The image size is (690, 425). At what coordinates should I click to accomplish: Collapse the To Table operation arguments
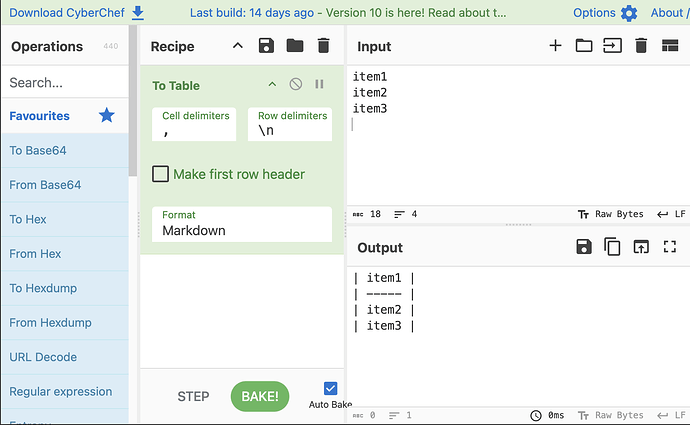[272, 84]
